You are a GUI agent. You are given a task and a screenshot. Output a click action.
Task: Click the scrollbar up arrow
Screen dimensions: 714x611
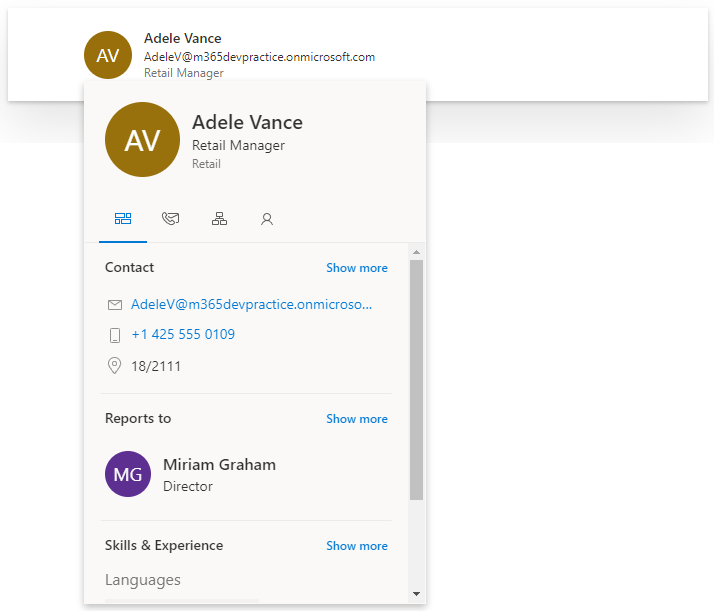[x=416, y=252]
